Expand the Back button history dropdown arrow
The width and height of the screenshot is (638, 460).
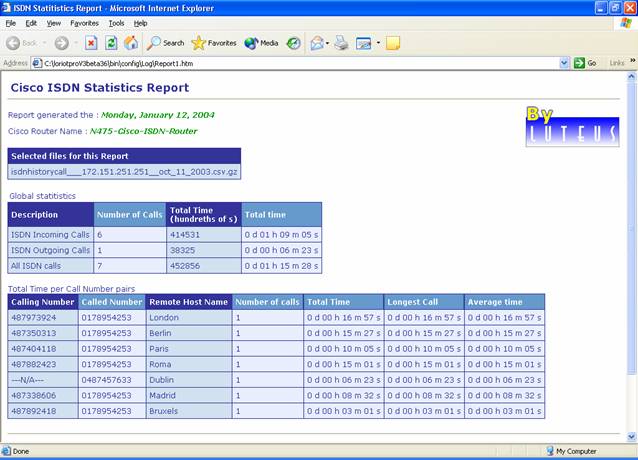44,43
